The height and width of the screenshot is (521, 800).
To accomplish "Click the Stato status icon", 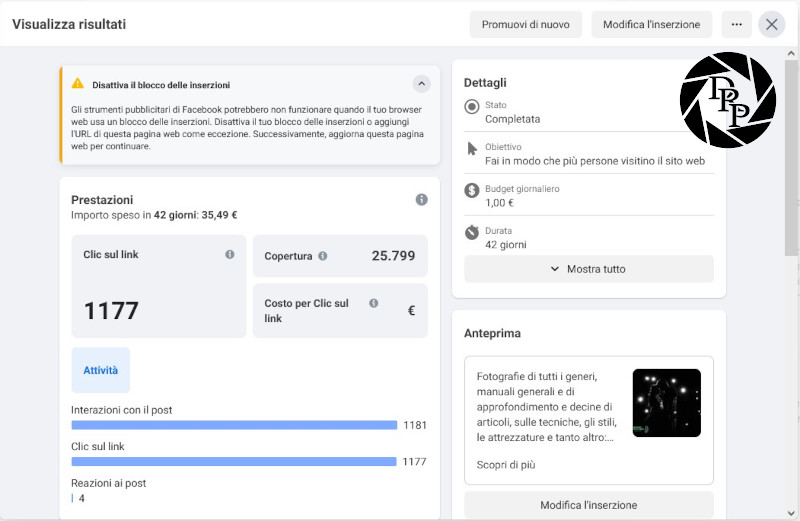I will pyautogui.click(x=472, y=107).
